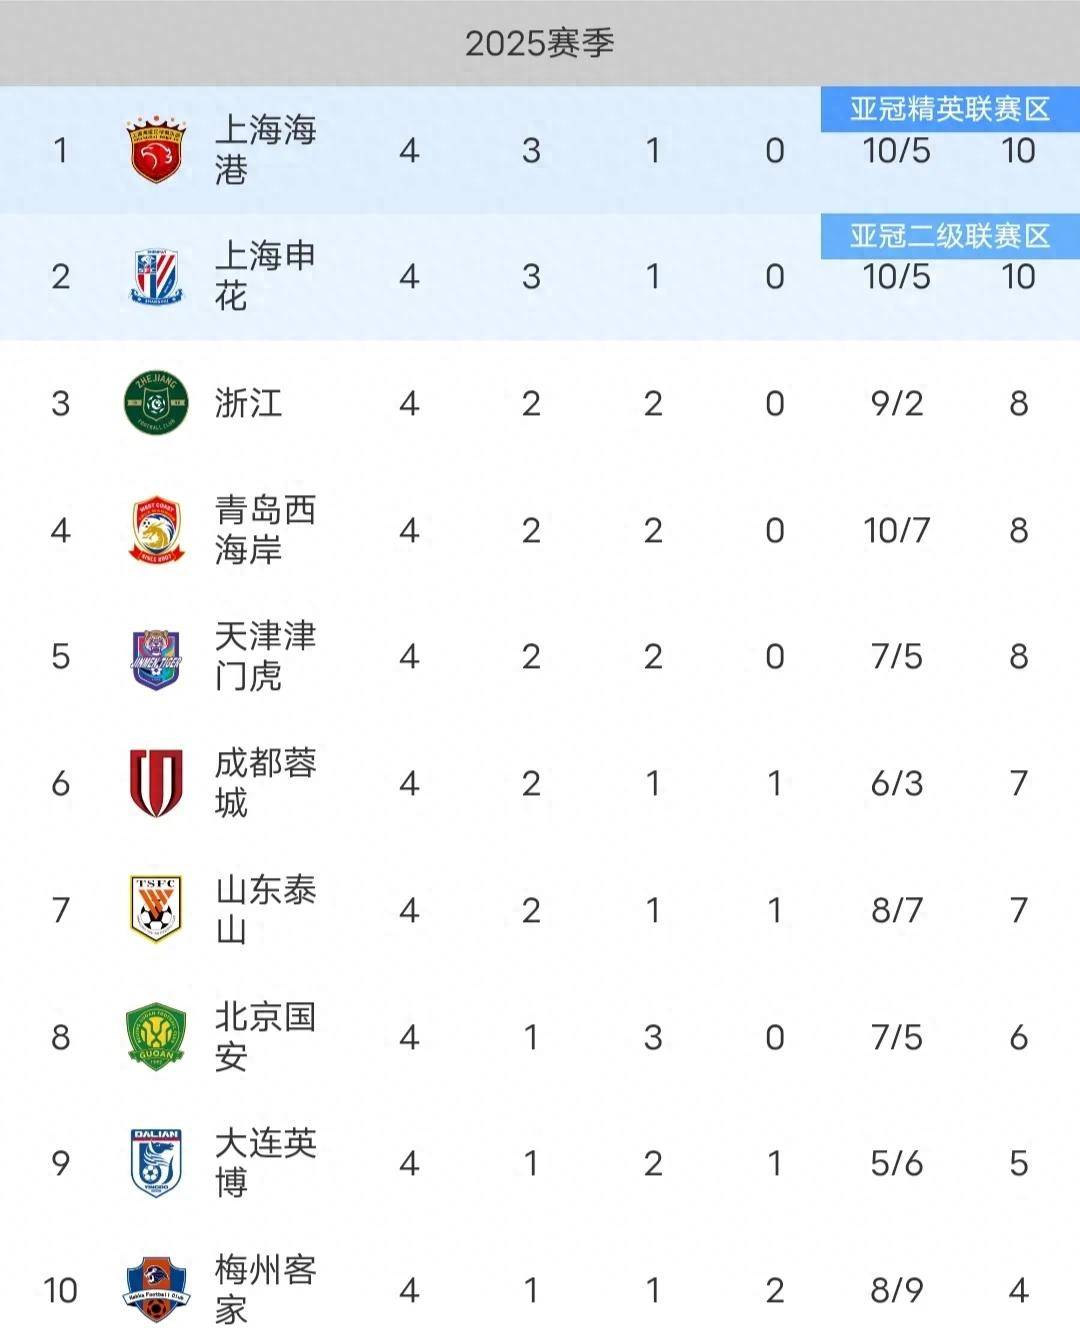Select the Tianjin Jinmen Tiger (天津津门虎) crest
This screenshot has height=1344, width=1080.
click(156, 657)
